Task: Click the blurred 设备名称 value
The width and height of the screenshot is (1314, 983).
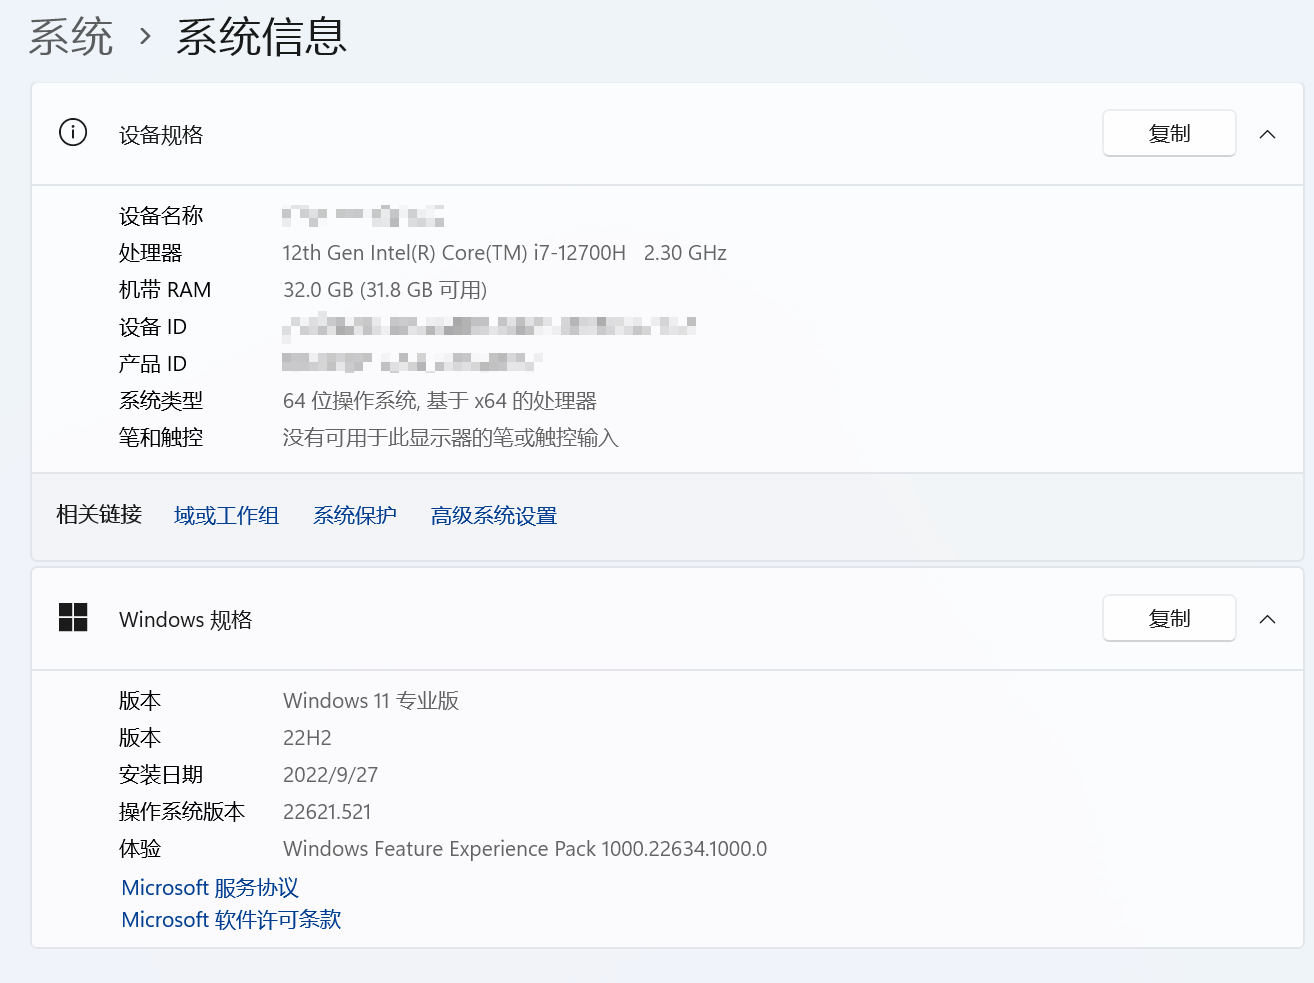Action: tap(362, 215)
